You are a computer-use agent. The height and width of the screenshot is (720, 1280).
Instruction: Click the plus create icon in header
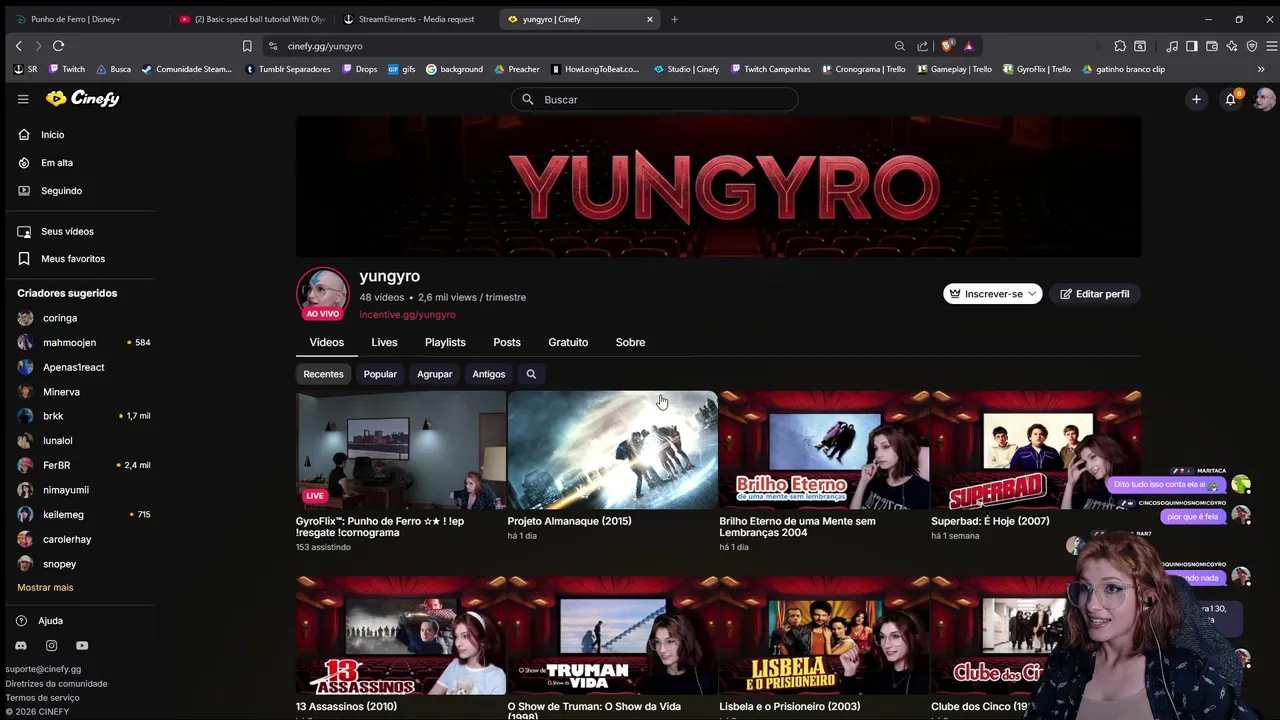[x=1196, y=99]
